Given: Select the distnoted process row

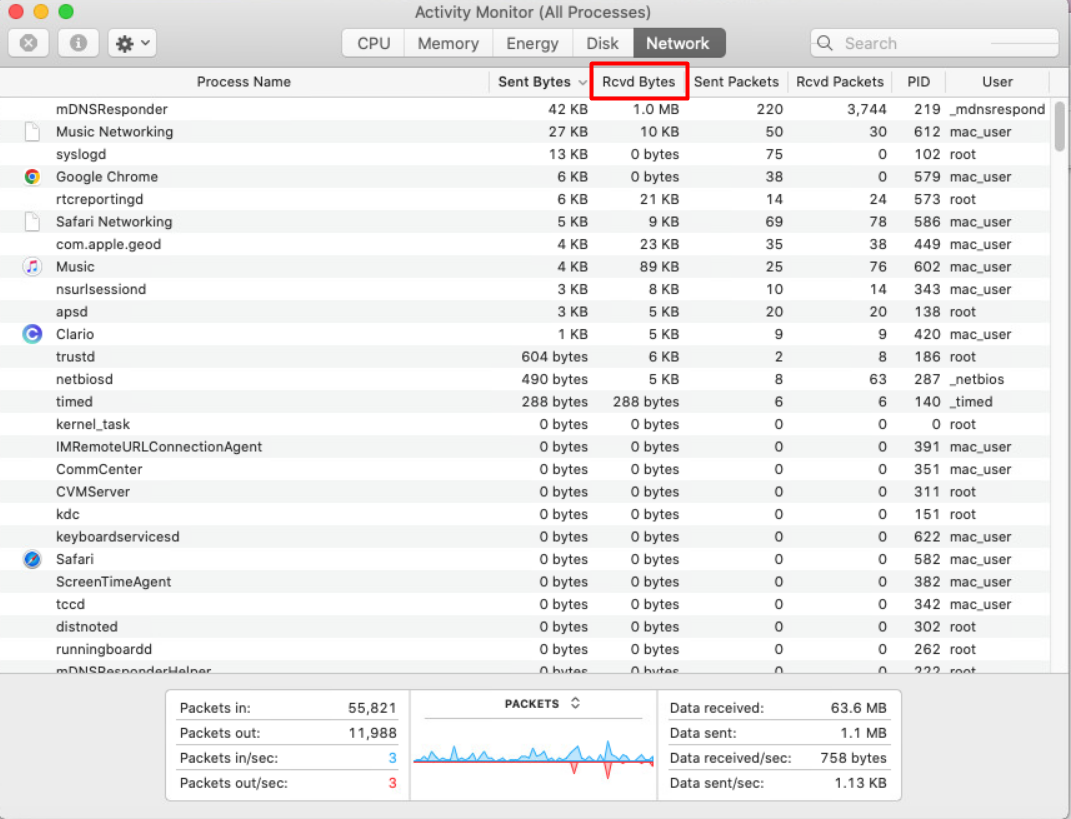Looking at the screenshot, I should pyautogui.click(x=525, y=626).
